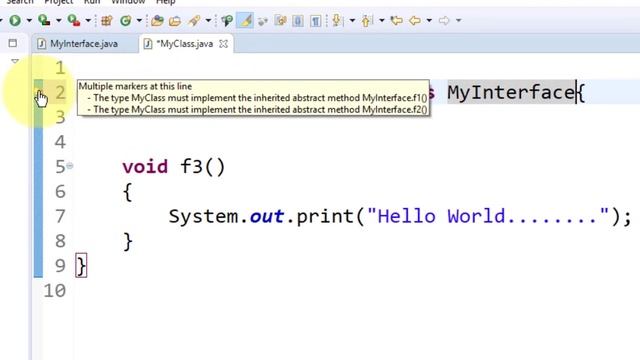Click line number 10 in the ruler

pyautogui.click(x=55, y=291)
